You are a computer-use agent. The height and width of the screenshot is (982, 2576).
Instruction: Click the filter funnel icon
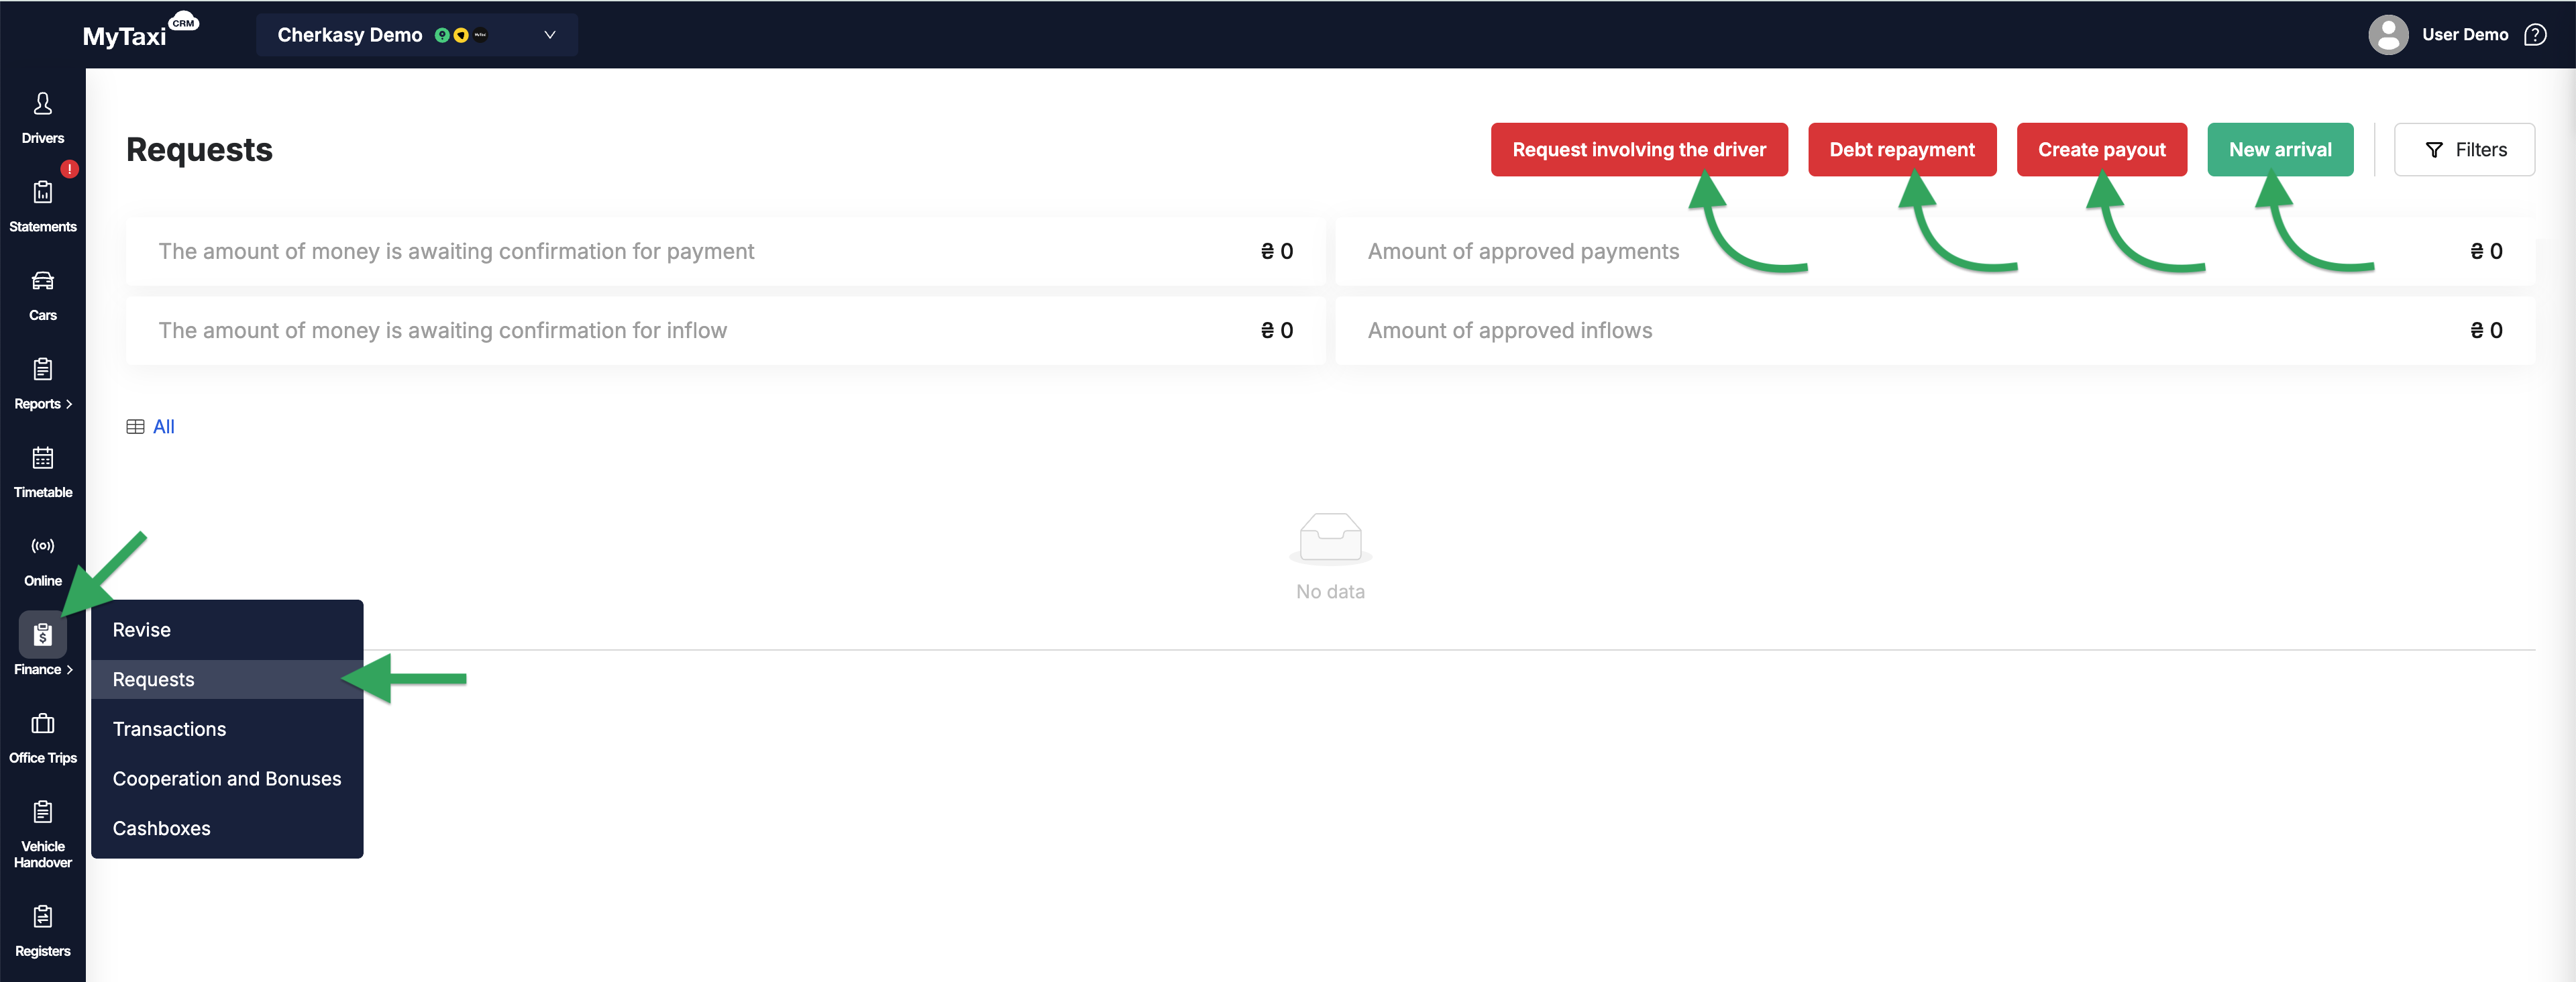(x=2434, y=150)
